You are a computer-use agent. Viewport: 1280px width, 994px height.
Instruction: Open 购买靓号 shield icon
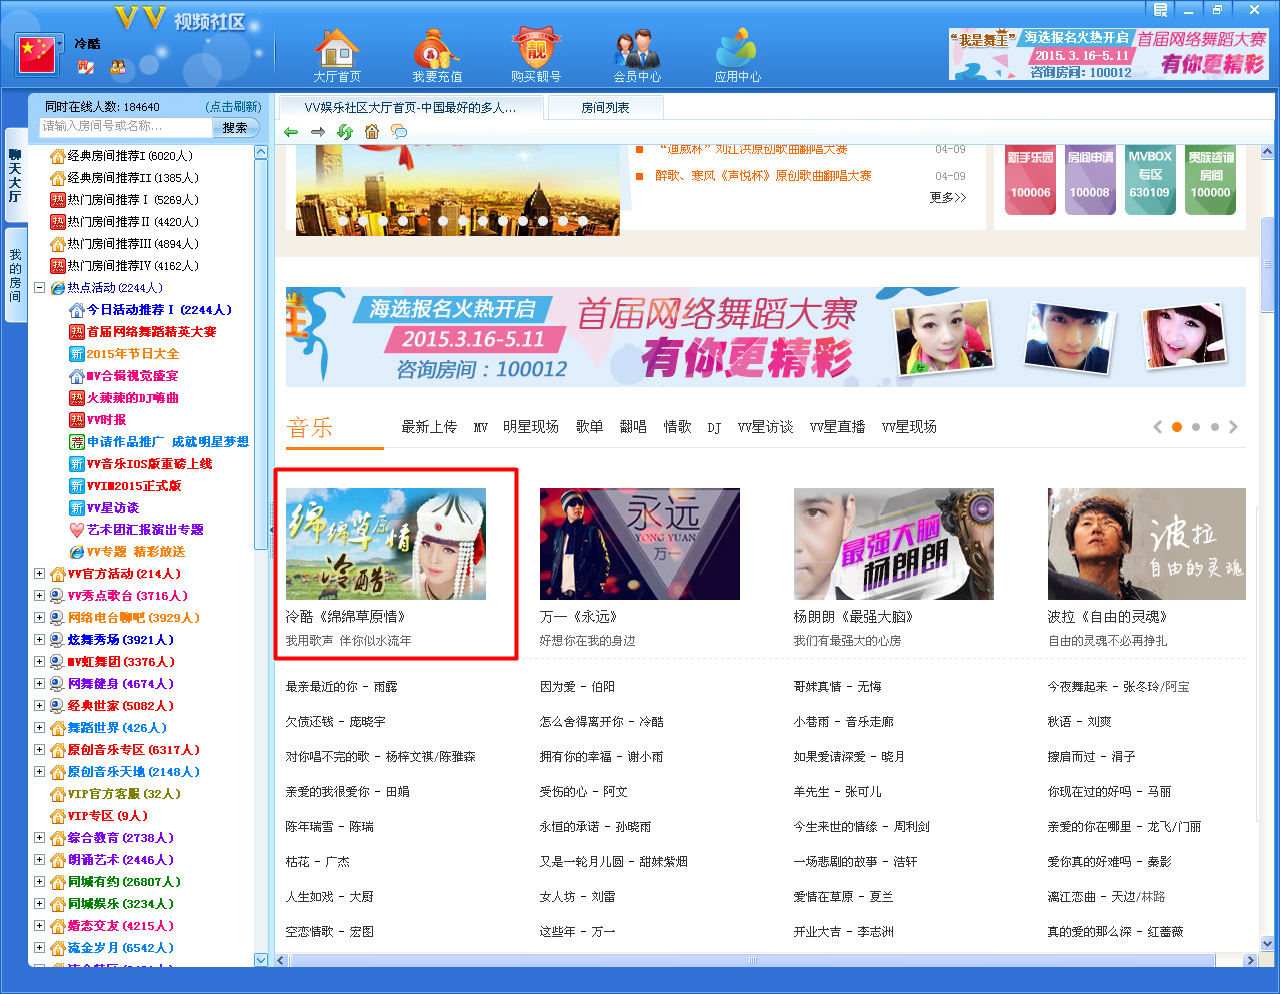click(x=536, y=54)
